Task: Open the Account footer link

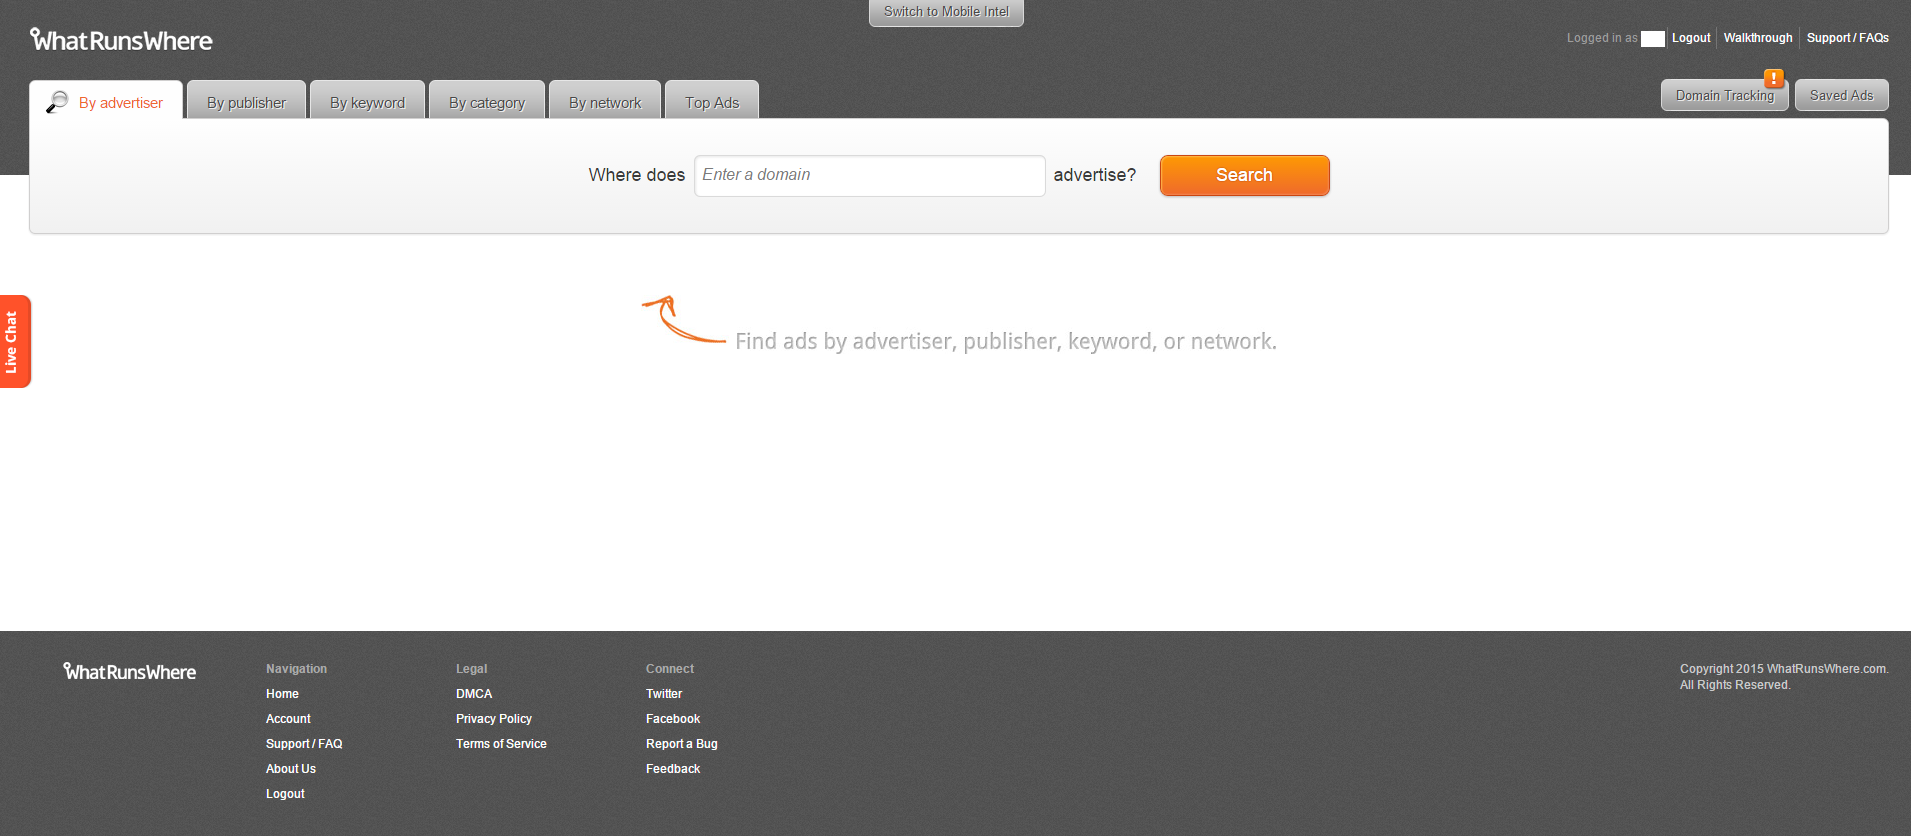Action: coord(288,719)
